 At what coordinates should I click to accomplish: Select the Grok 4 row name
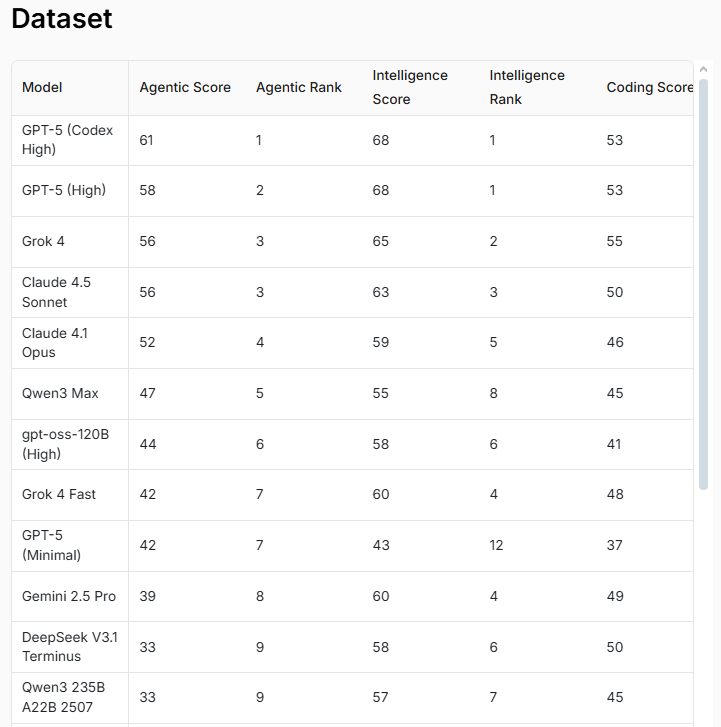(44, 241)
